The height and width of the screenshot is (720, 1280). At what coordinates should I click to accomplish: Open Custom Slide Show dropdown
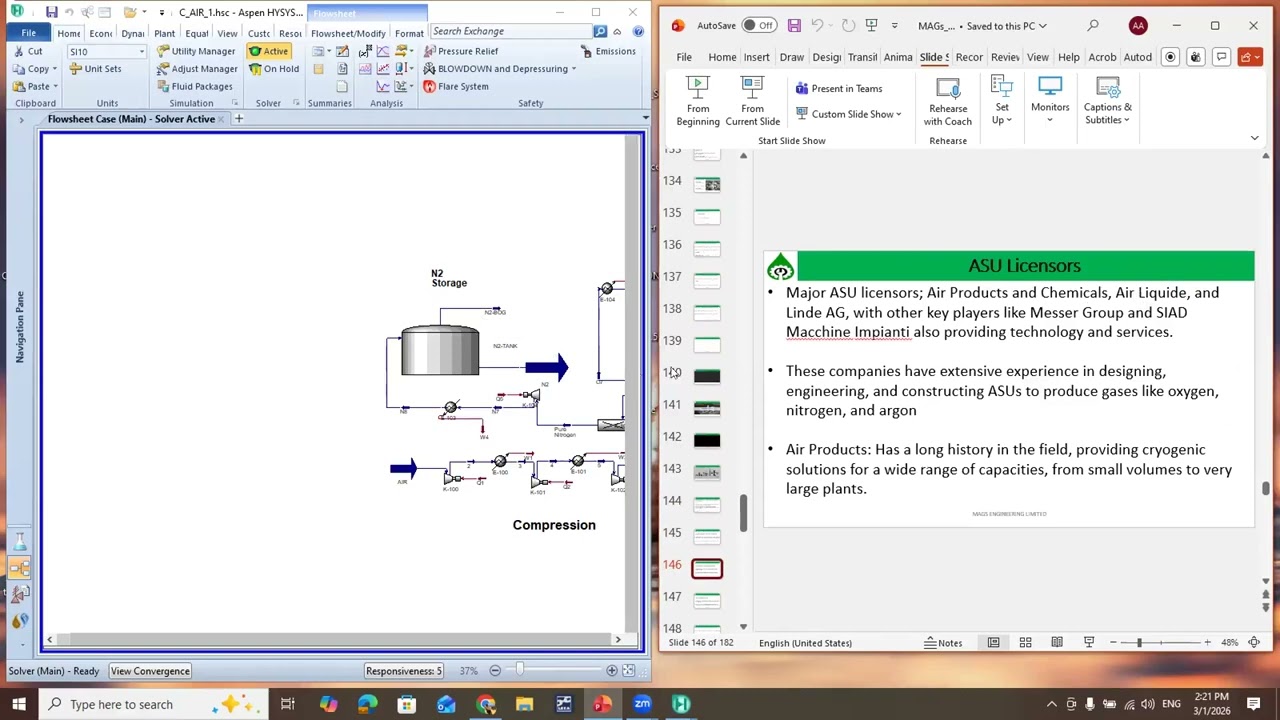(x=849, y=114)
